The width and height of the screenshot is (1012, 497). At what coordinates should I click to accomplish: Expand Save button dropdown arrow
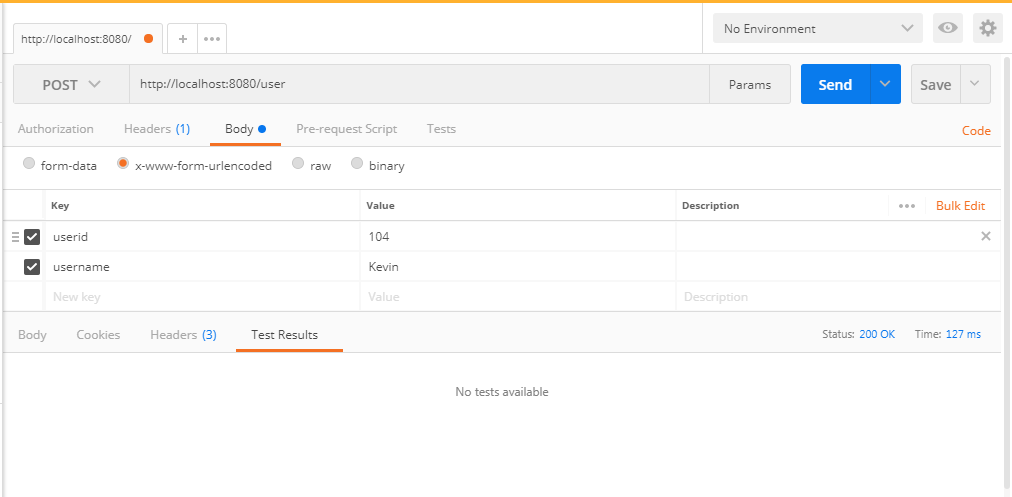click(x=975, y=84)
